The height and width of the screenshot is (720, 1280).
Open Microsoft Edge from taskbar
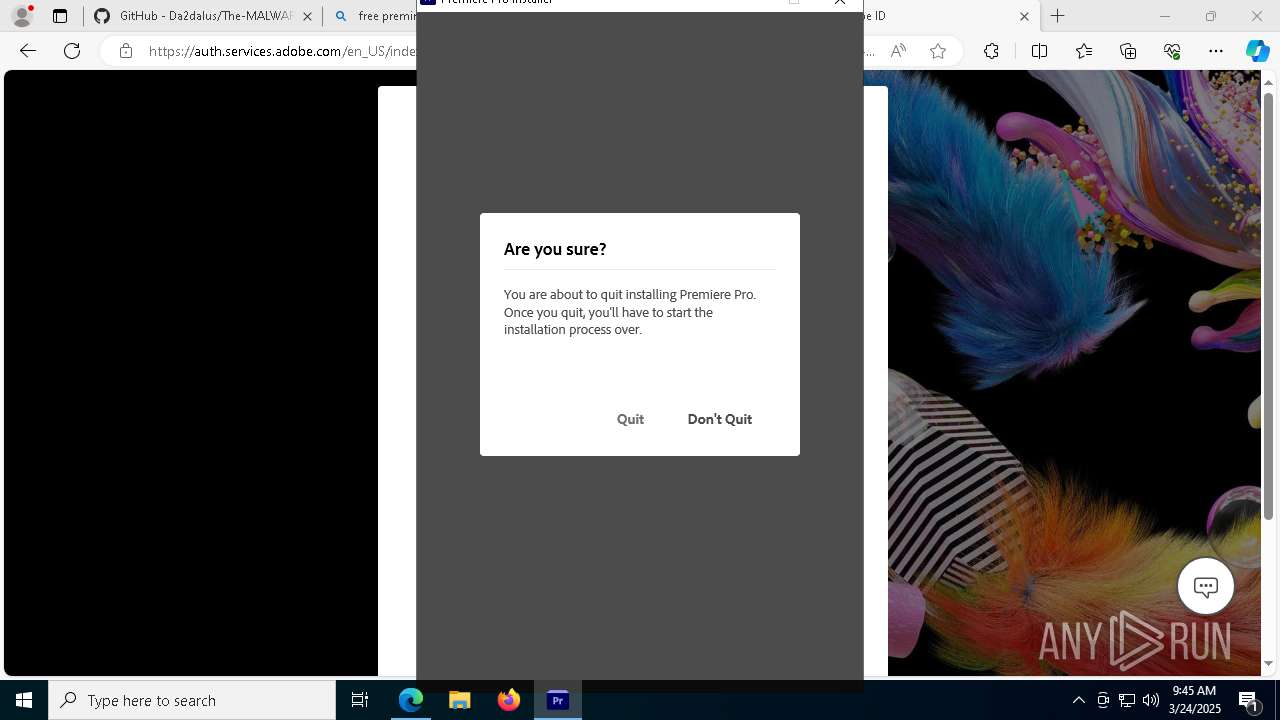(411, 700)
